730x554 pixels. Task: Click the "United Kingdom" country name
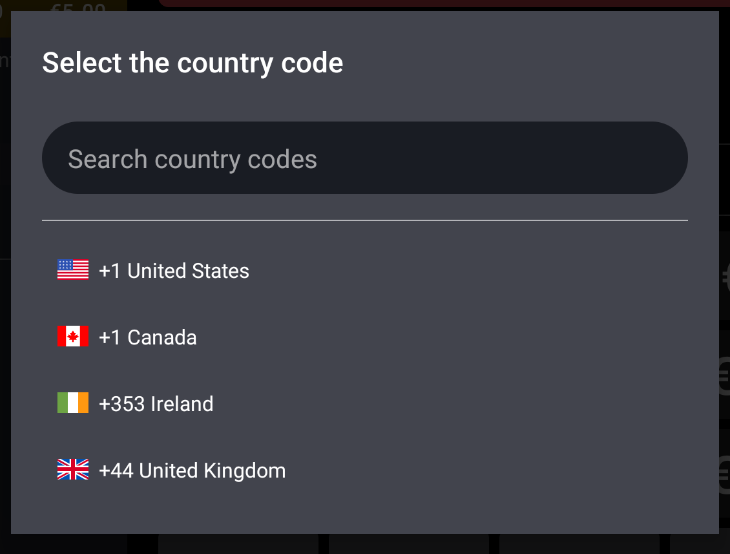tap(212, 471)
